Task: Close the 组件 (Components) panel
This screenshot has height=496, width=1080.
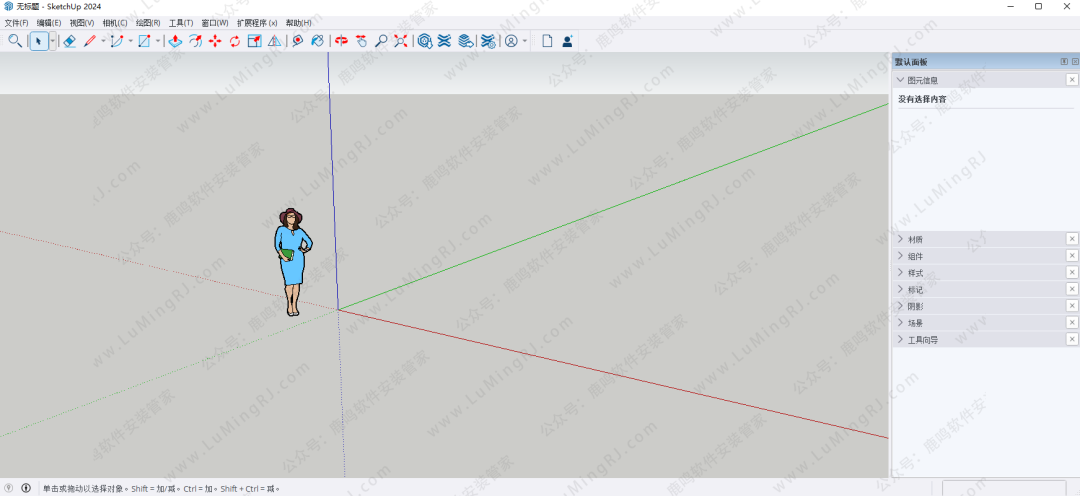Action: [x=1072, y=256]
